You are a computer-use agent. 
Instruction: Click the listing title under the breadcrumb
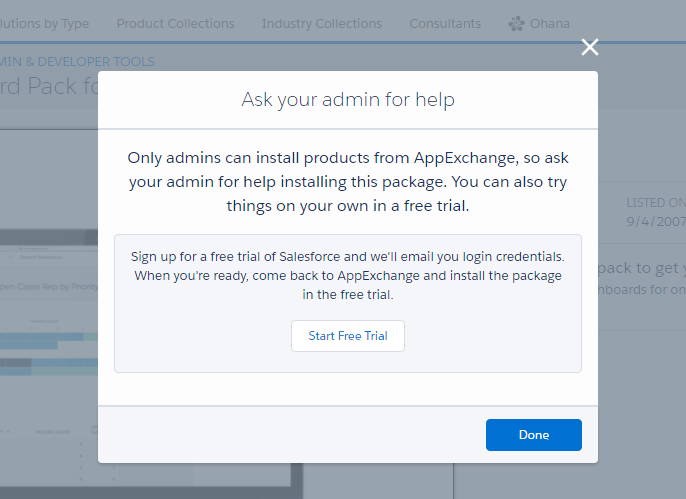(50, 87)
